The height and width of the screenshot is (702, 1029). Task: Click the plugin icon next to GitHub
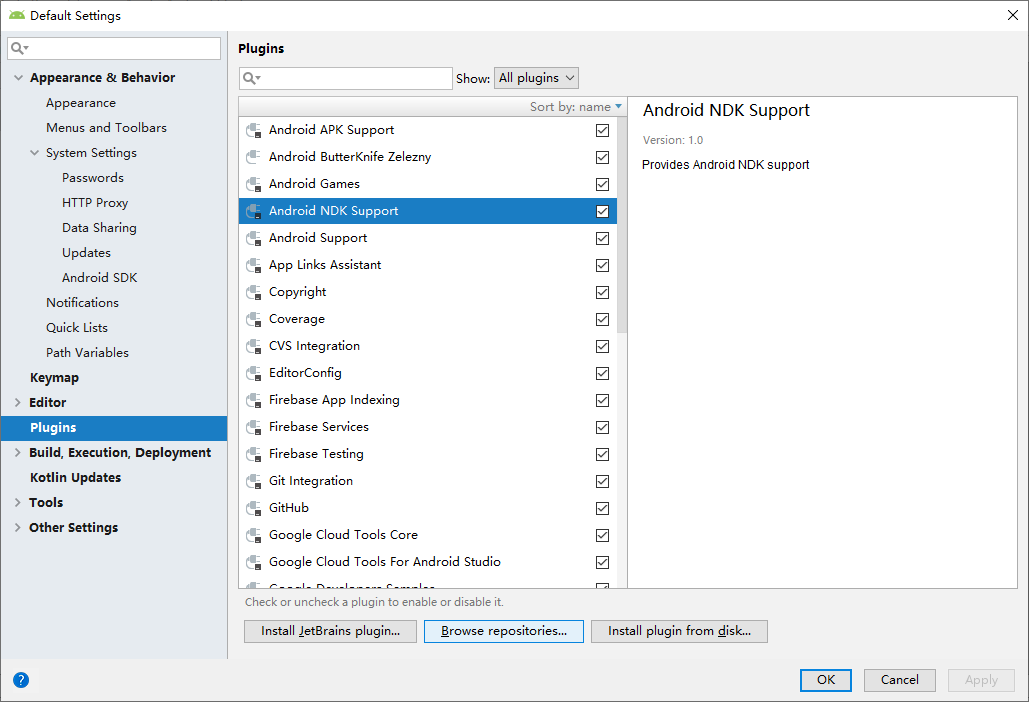pos(254,508)
